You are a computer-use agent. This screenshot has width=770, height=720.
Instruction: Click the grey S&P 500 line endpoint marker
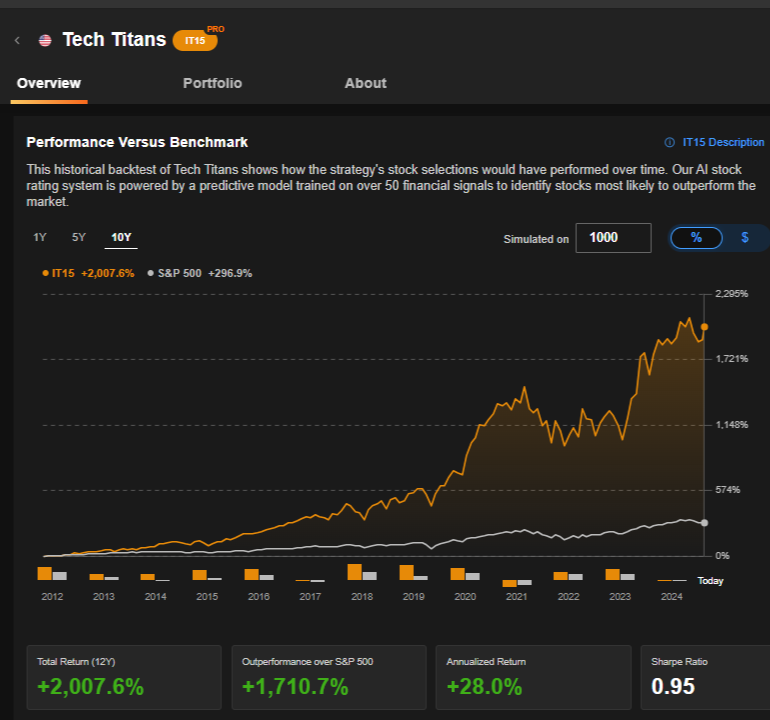(x=705, y=523)
